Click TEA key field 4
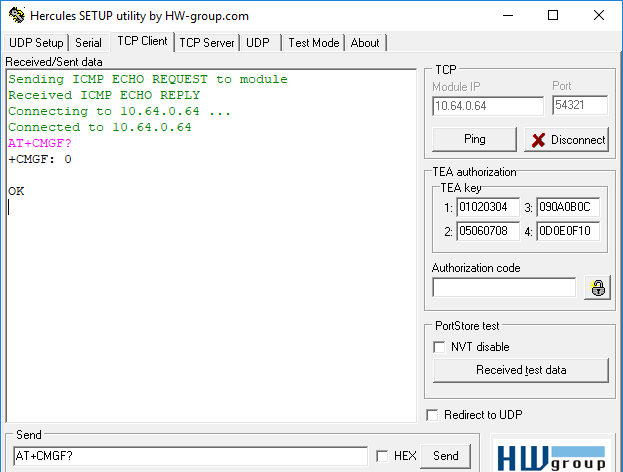Viewport: 623px width, 472px height. [568, 231]
